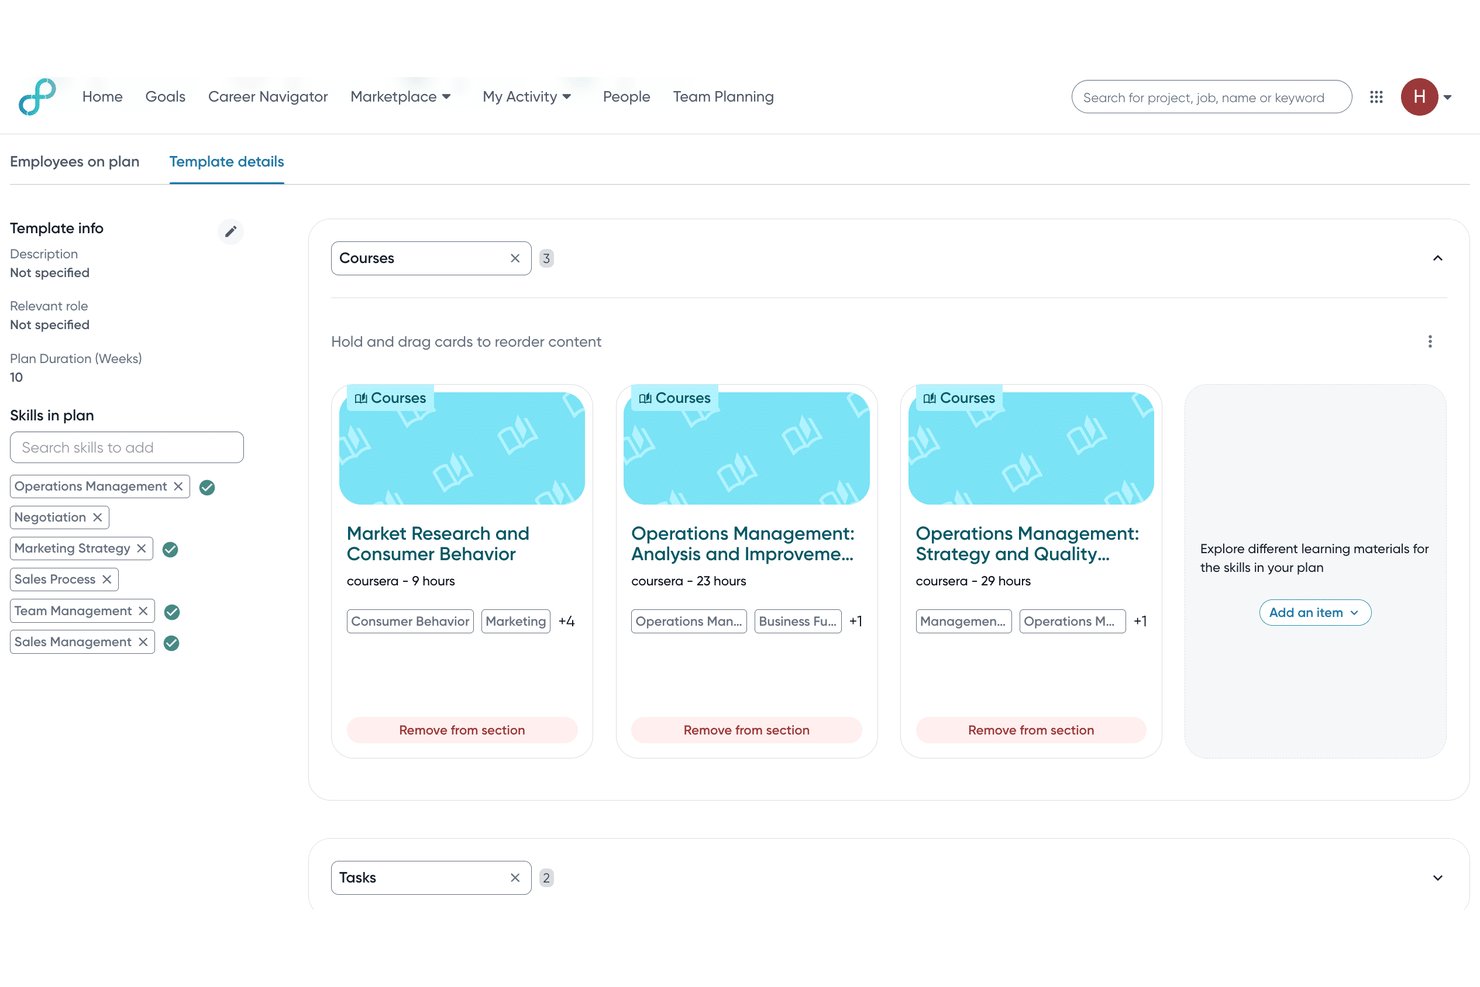Collapse the Courses section chevron
The height and width of the screenshot is (987, 1480).
1437,258
